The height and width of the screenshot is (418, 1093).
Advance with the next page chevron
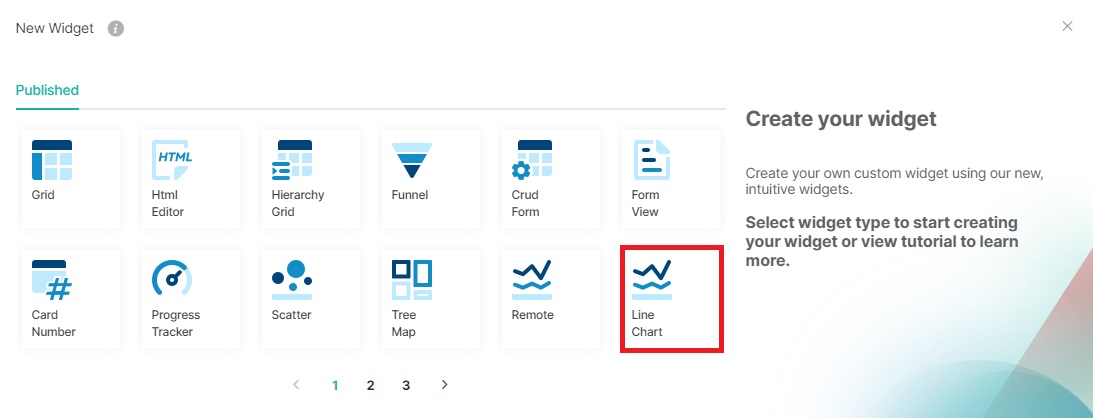pyautogui.click(x=445, y=385)
